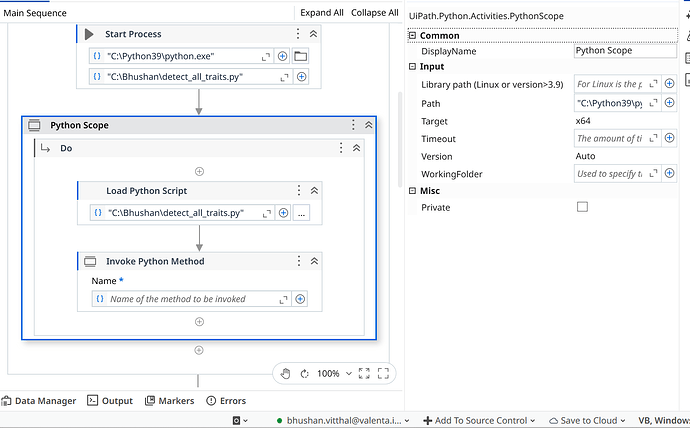Open the Output panel
This screenshot has width=690, height=428.
tap(110, 401)
